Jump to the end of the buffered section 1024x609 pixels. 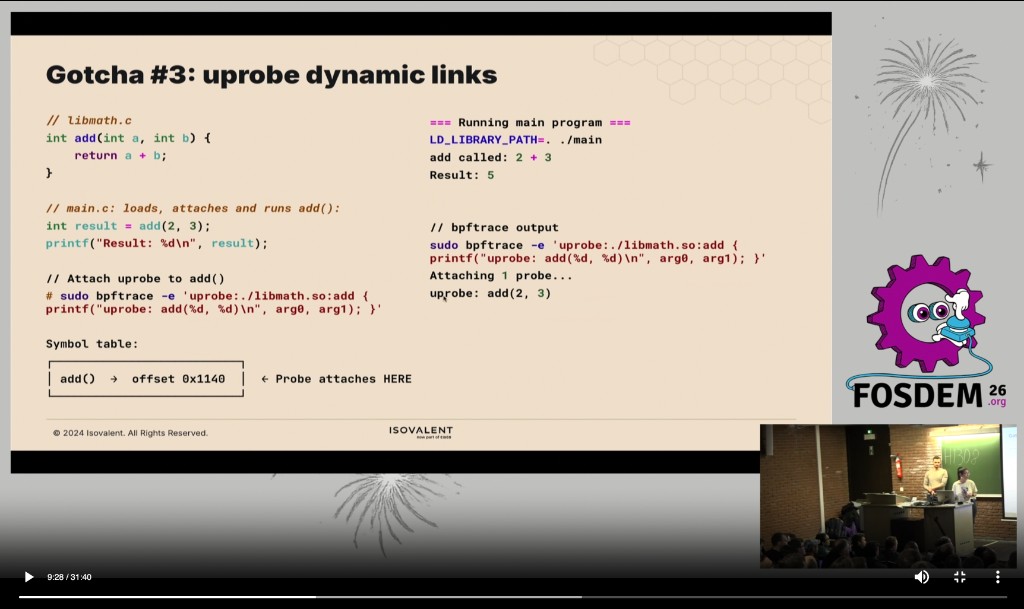[x=580, y=597]
